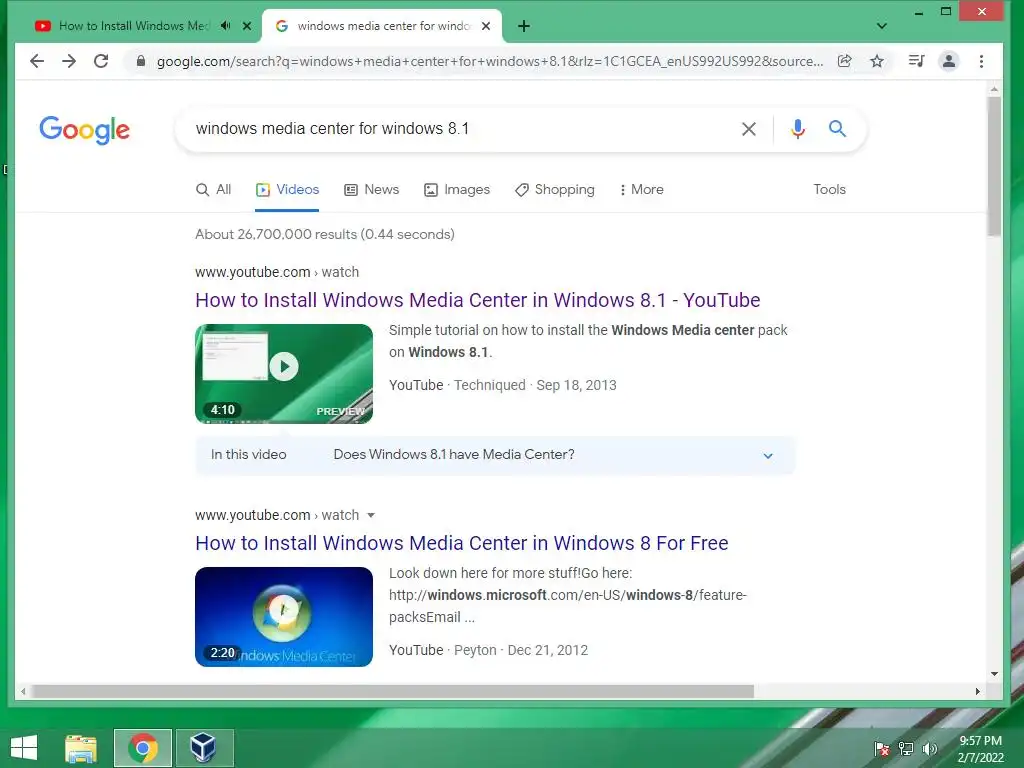The image size is (1024, 768).
Task: Open the Google logo homepage
Action: (x=85, y=130)
